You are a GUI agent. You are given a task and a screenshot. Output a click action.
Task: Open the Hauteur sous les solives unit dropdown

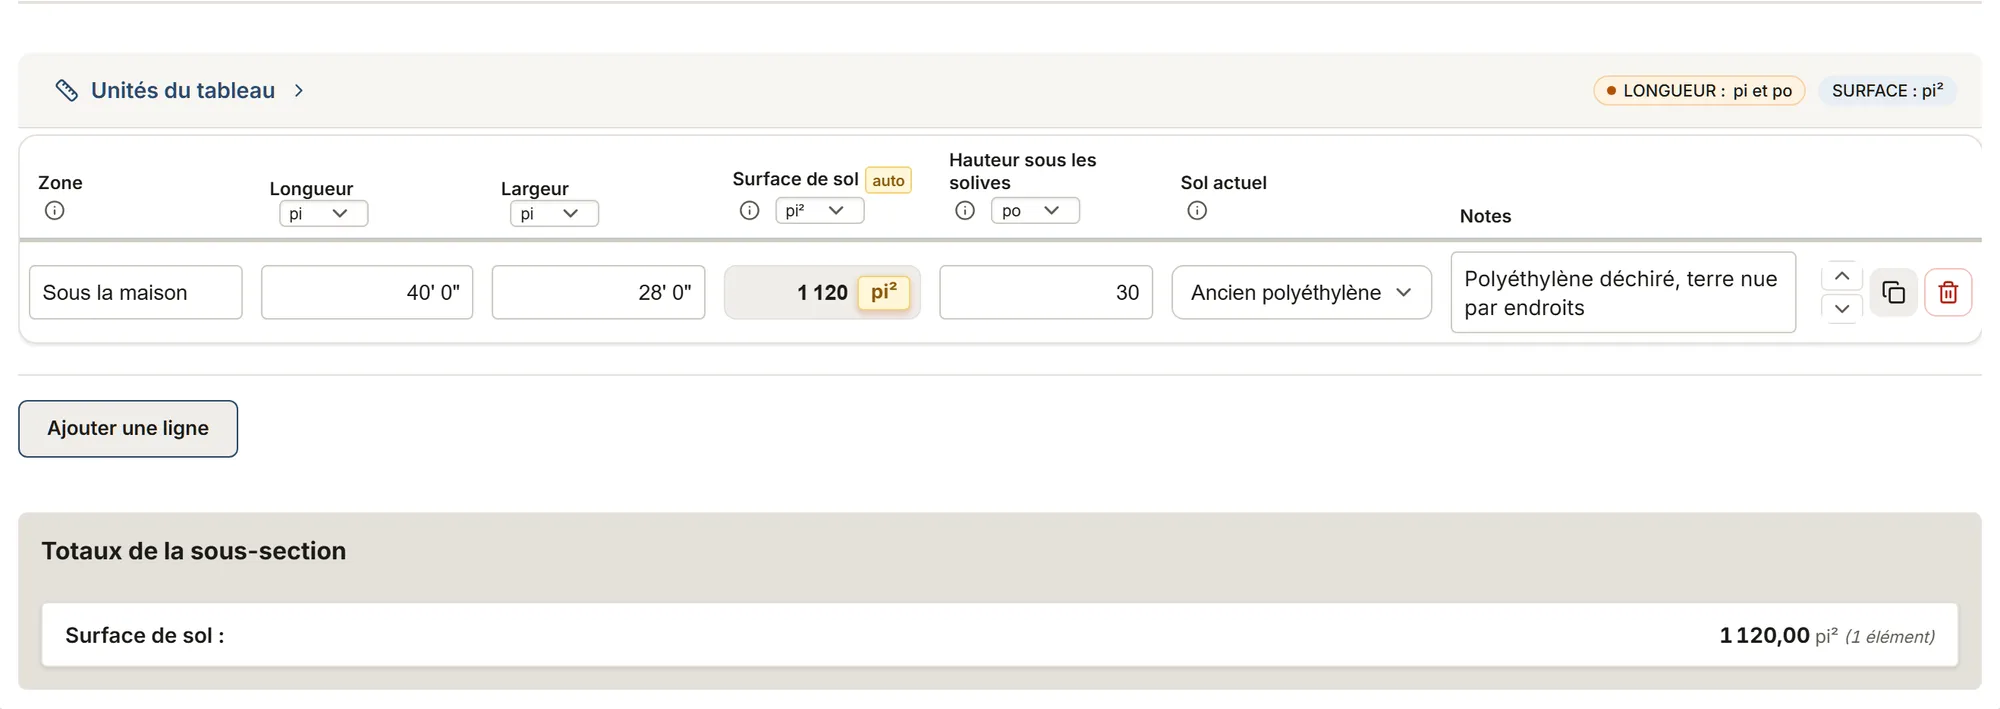(x=1035, y=210)
